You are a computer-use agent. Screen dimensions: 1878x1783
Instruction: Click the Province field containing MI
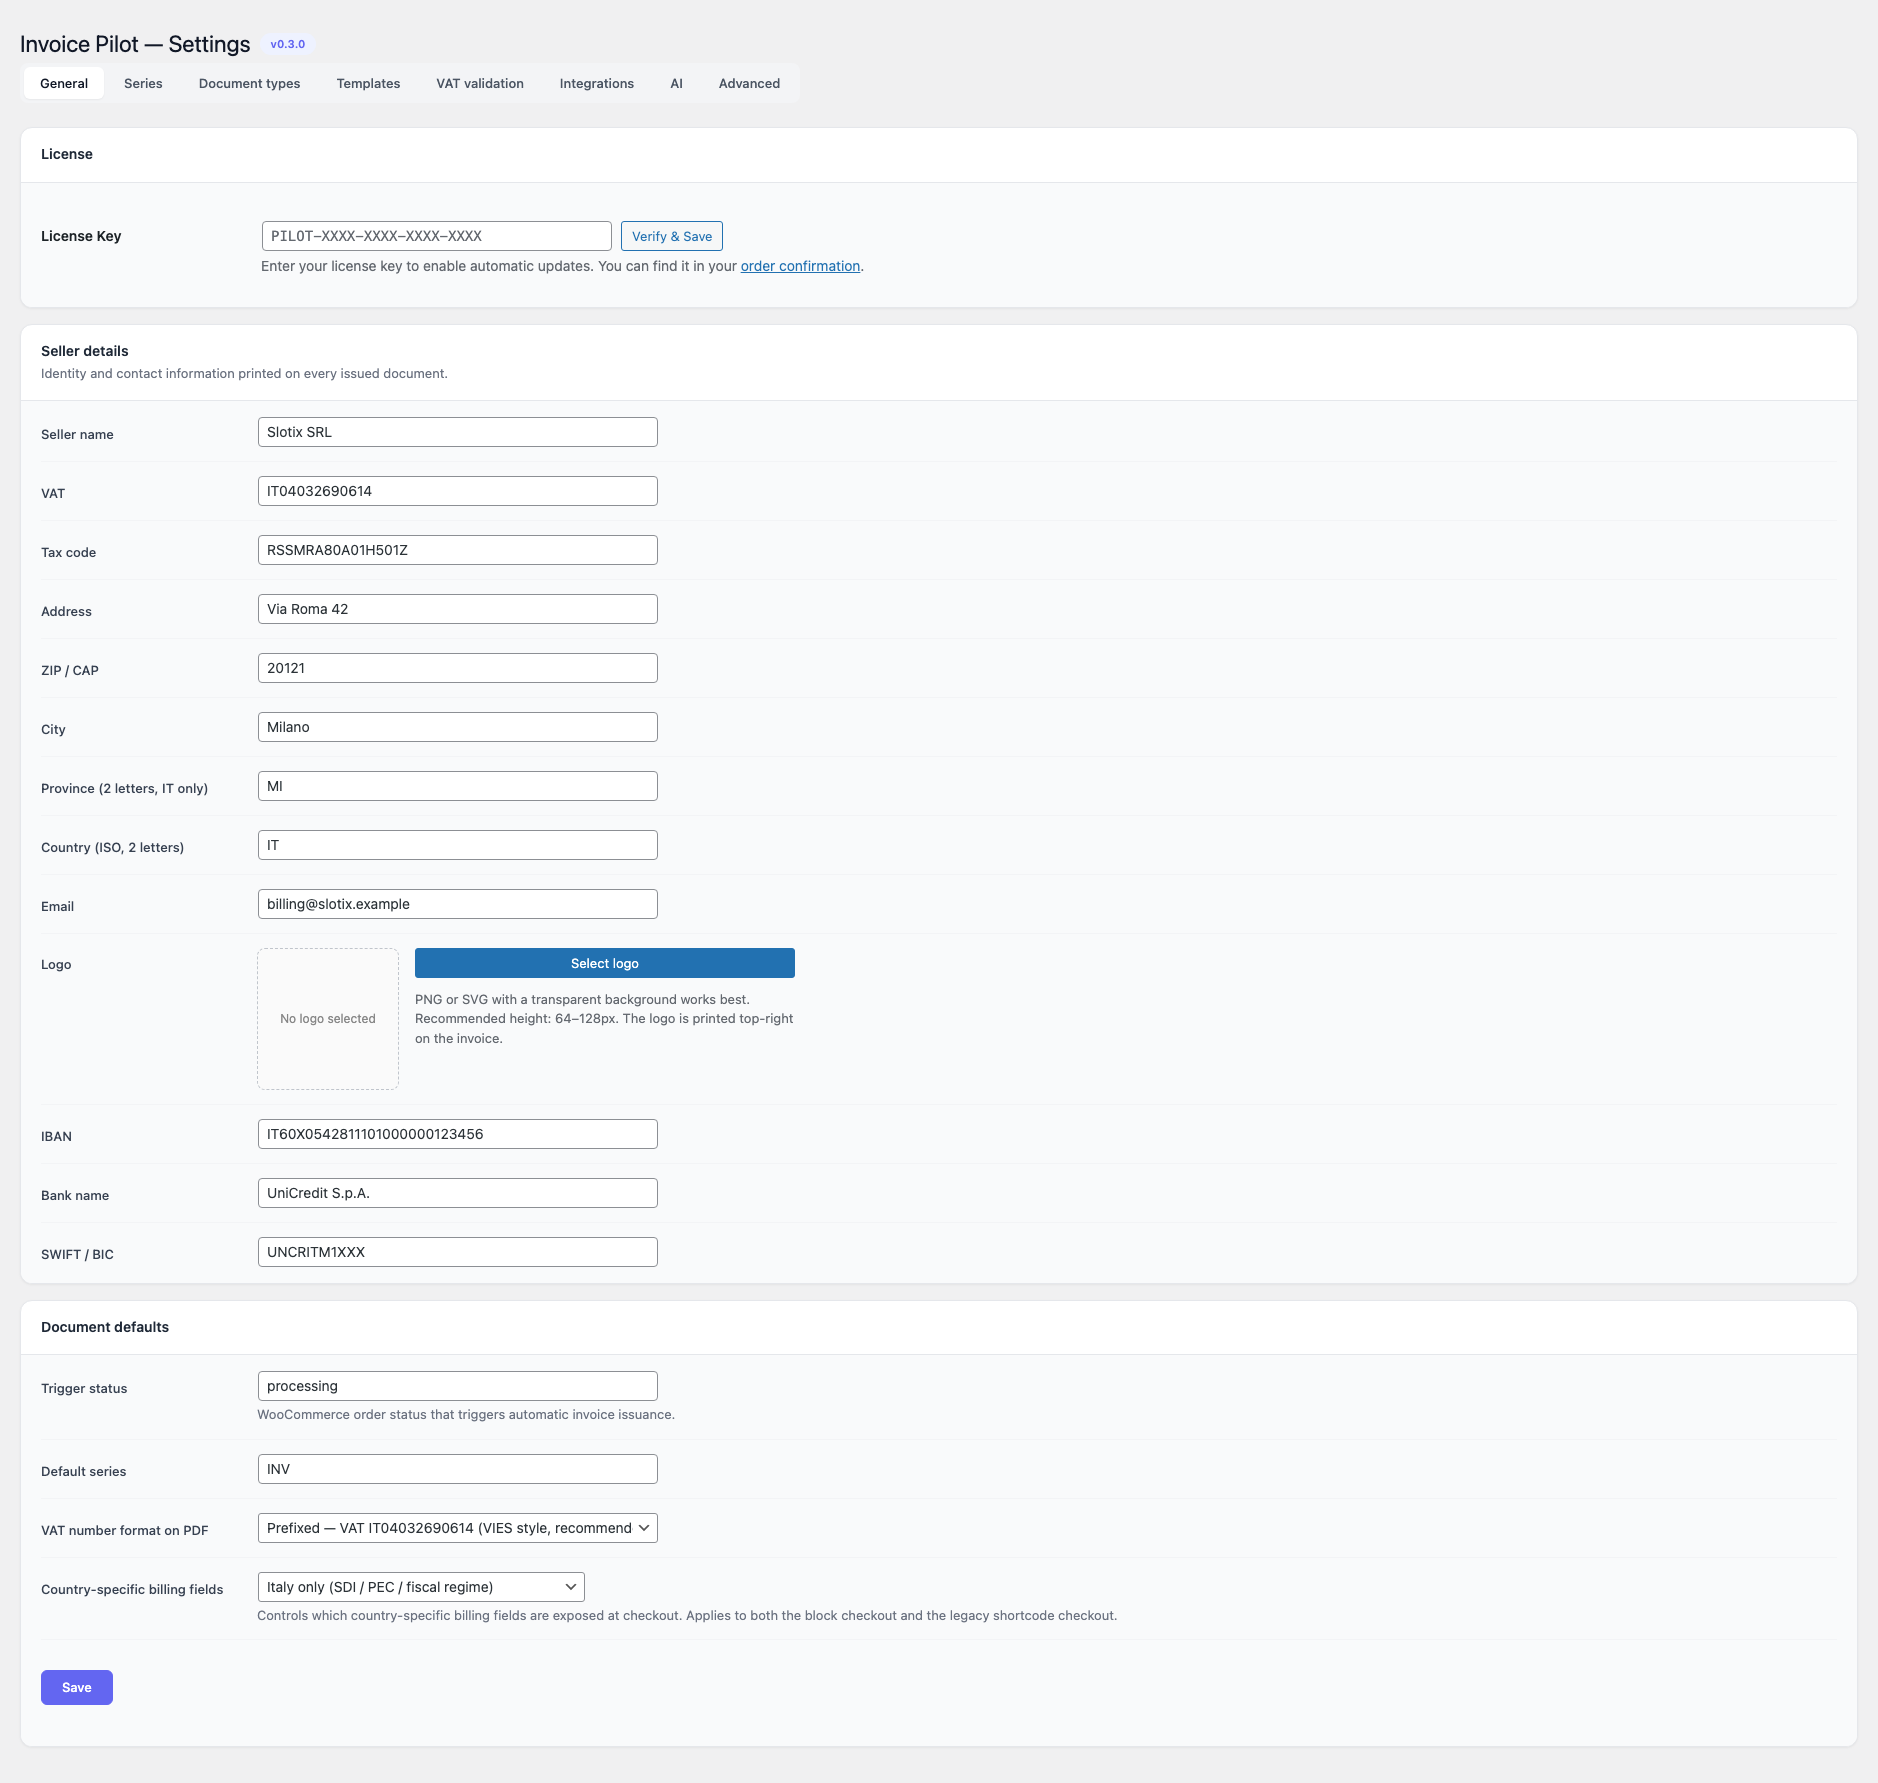click(x=458, y=786)
